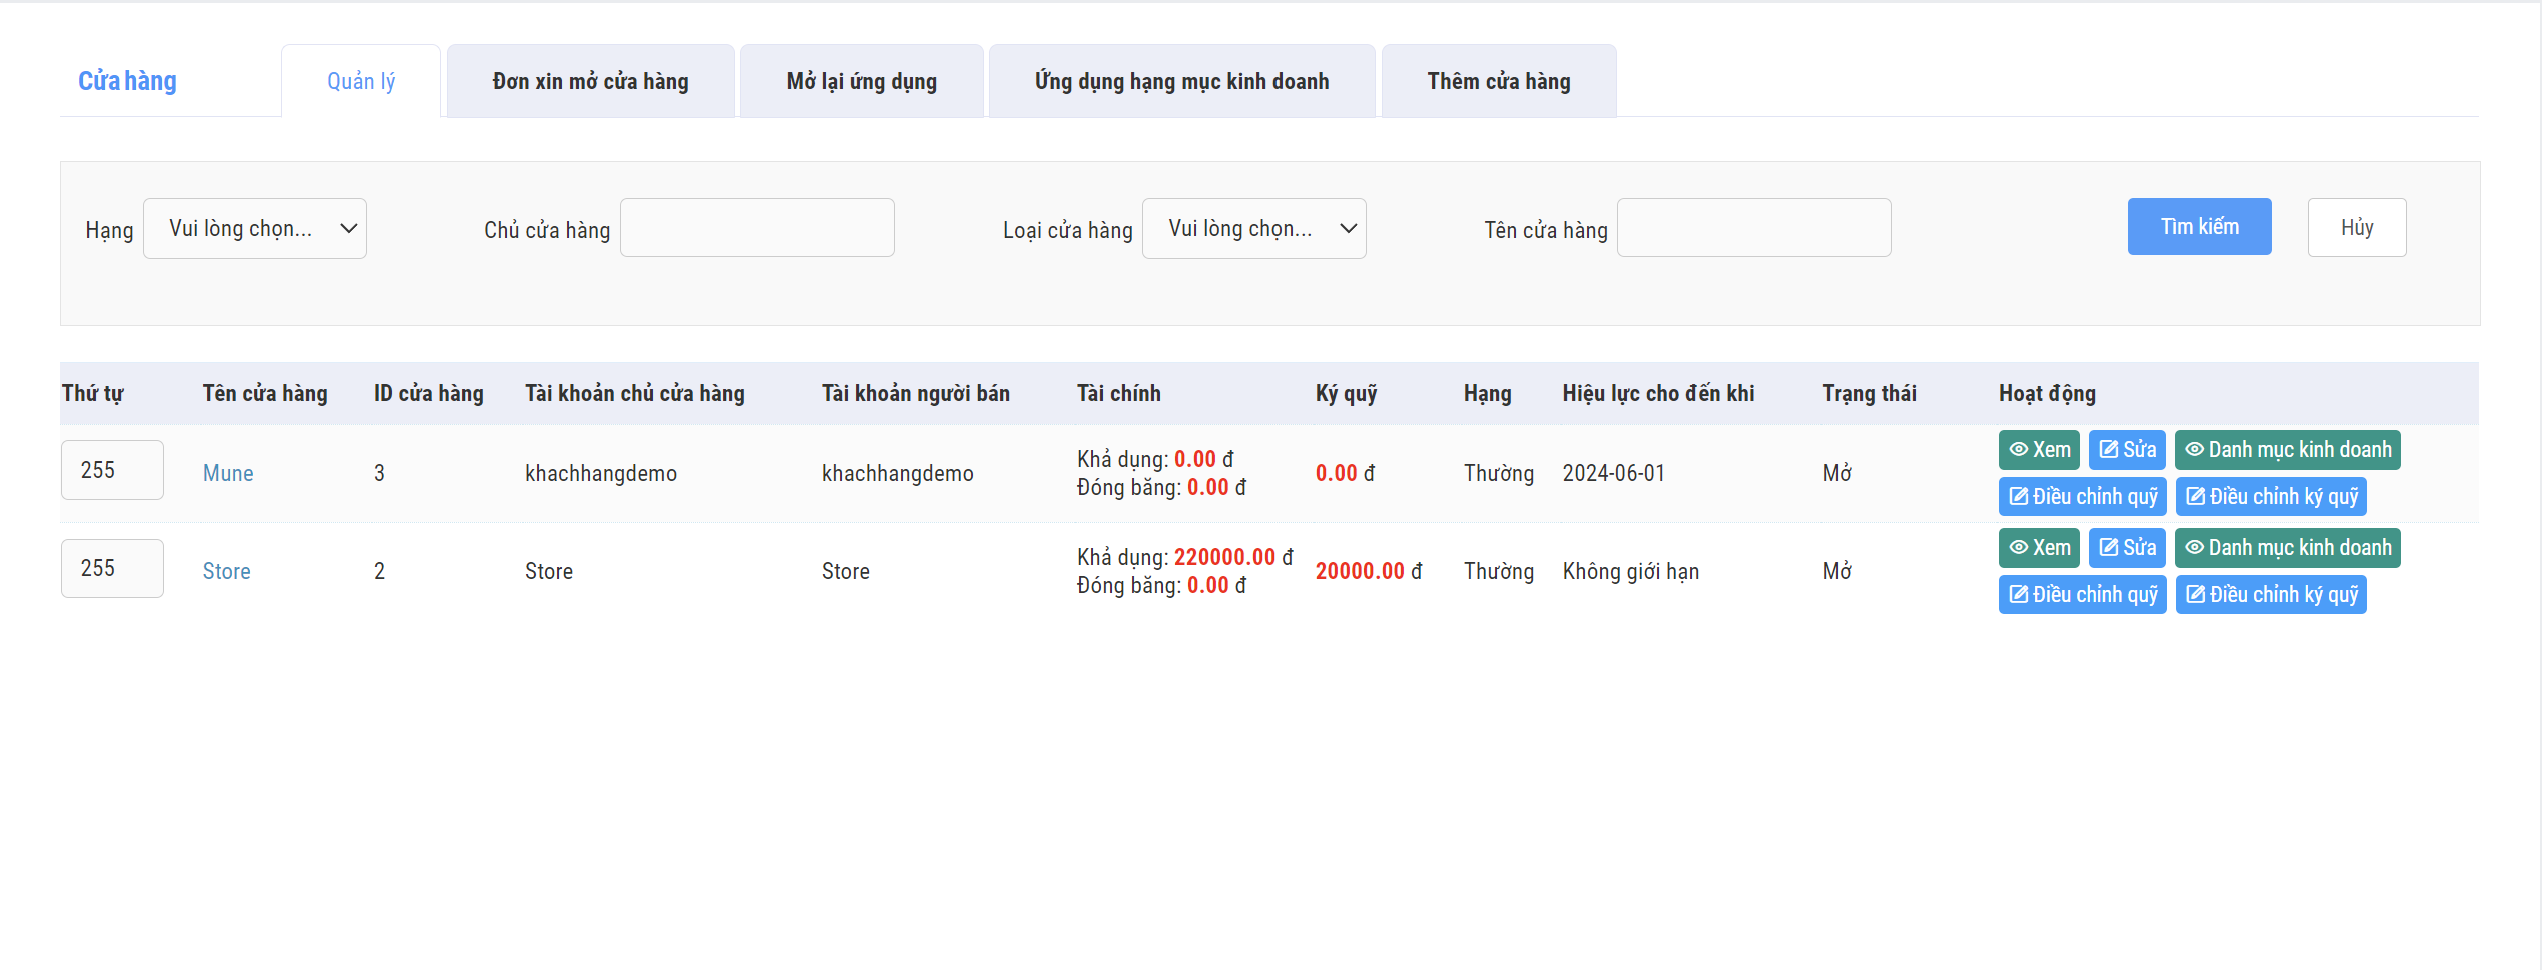The width and height of the screenshot is (2542, 970).
Task: Switch to Đơn xin mở cửa hàng tab
Action: (590, 82)
